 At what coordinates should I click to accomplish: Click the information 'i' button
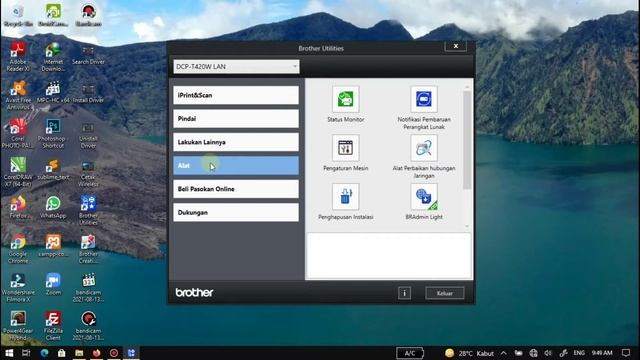[x=404, y=293]
